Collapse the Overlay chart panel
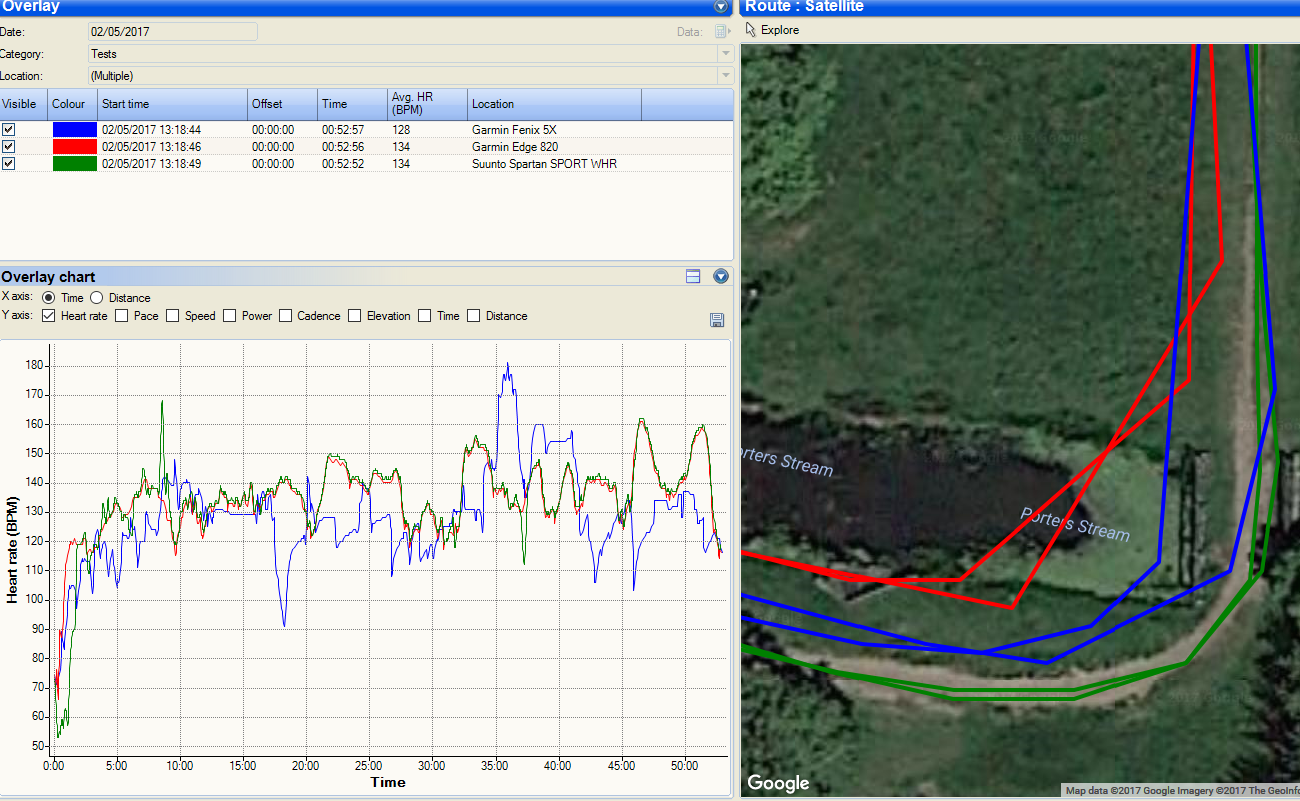 (x=721, y=277)
